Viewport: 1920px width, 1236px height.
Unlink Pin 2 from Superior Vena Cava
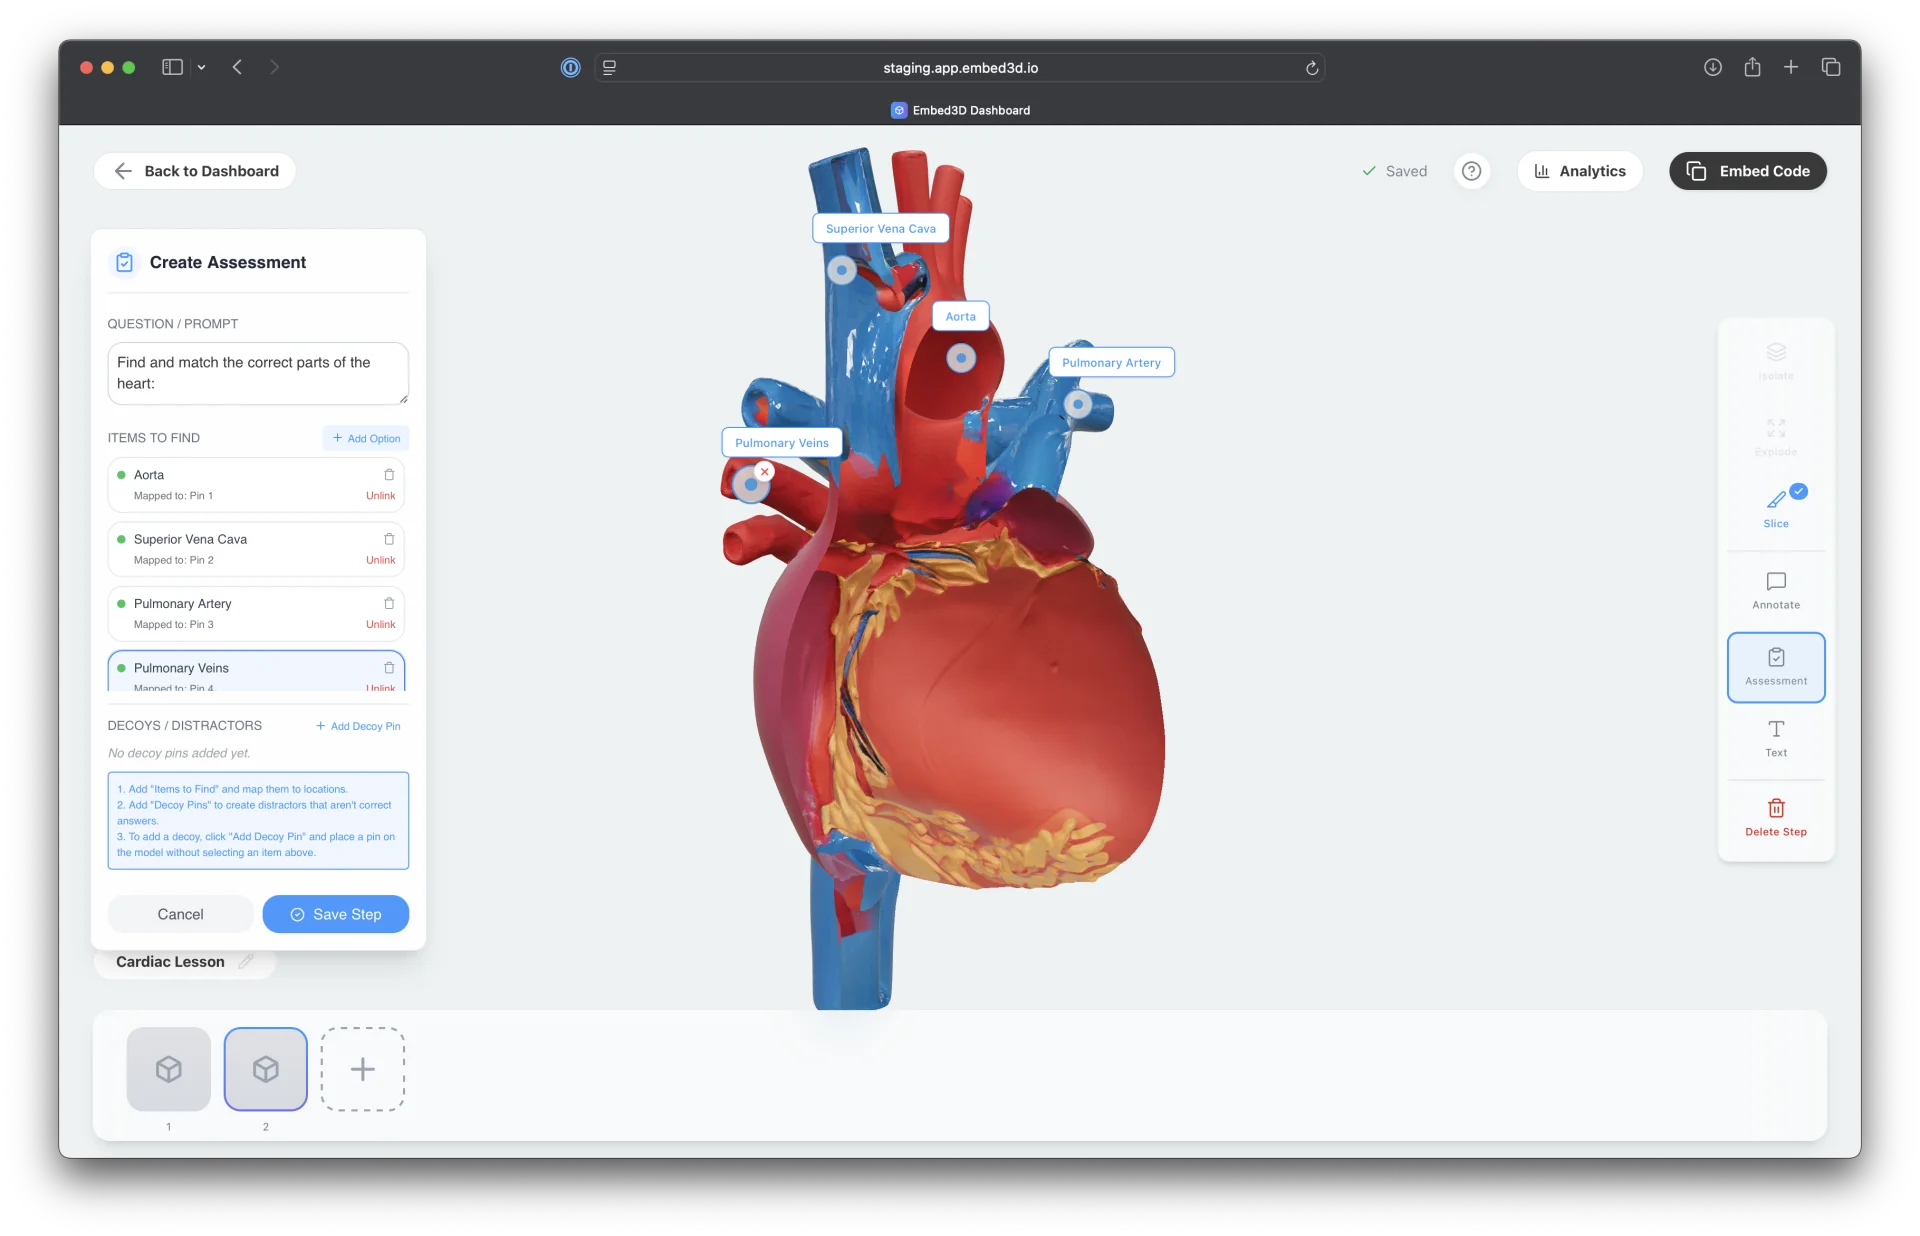point(381,560)
